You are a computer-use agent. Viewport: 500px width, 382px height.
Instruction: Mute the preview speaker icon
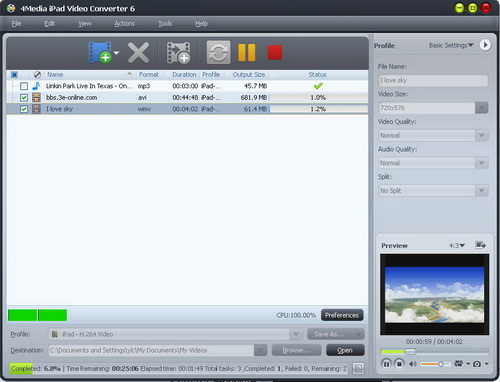pyautogui.click(x=413, y=364)
